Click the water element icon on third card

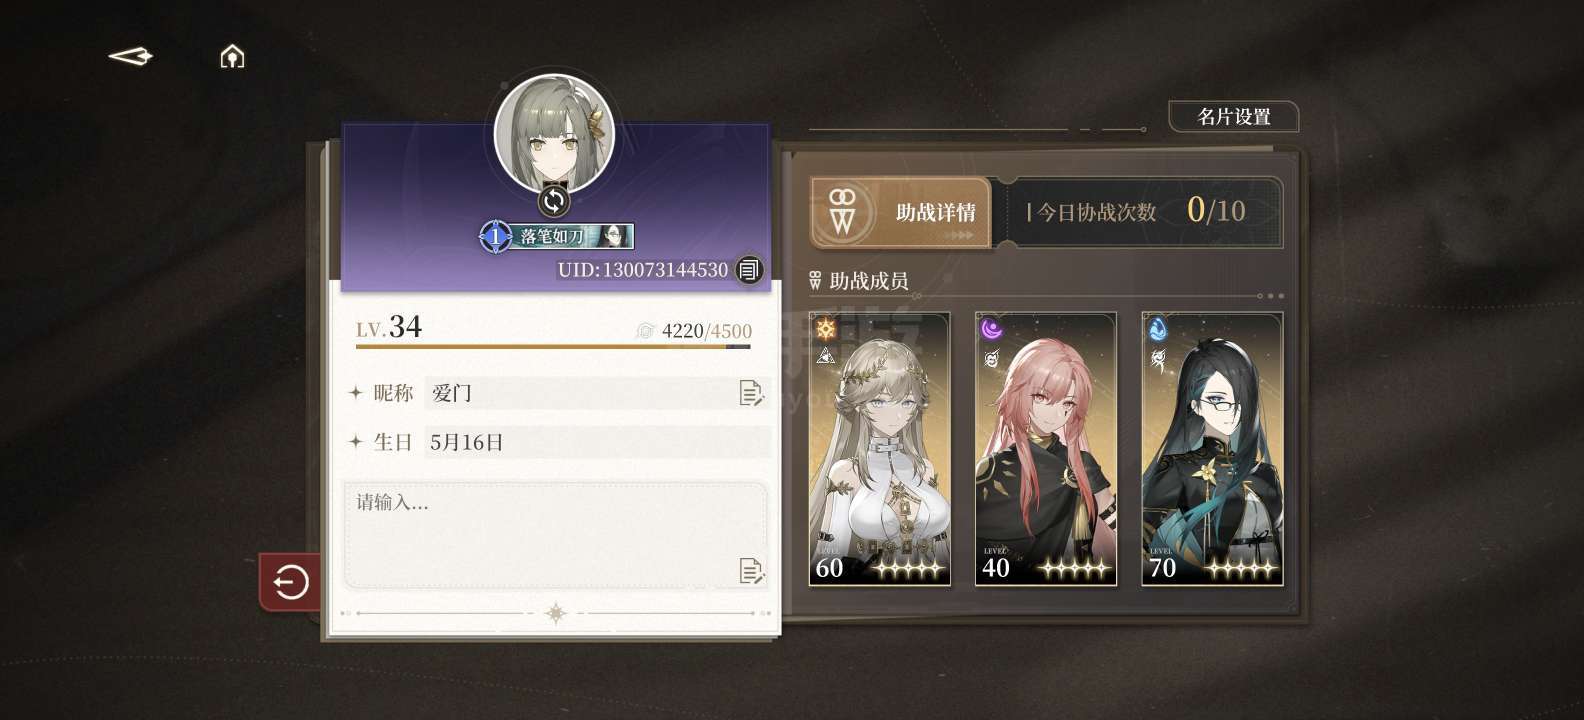[x=1158, y=329]
